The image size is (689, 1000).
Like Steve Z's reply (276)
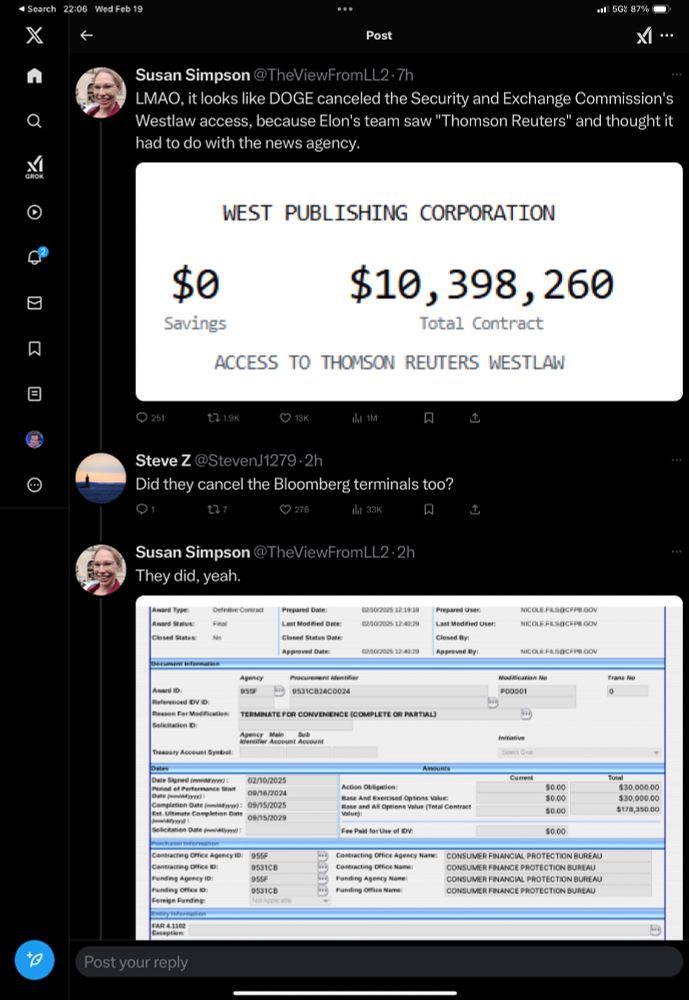click(x=294, y=509)
